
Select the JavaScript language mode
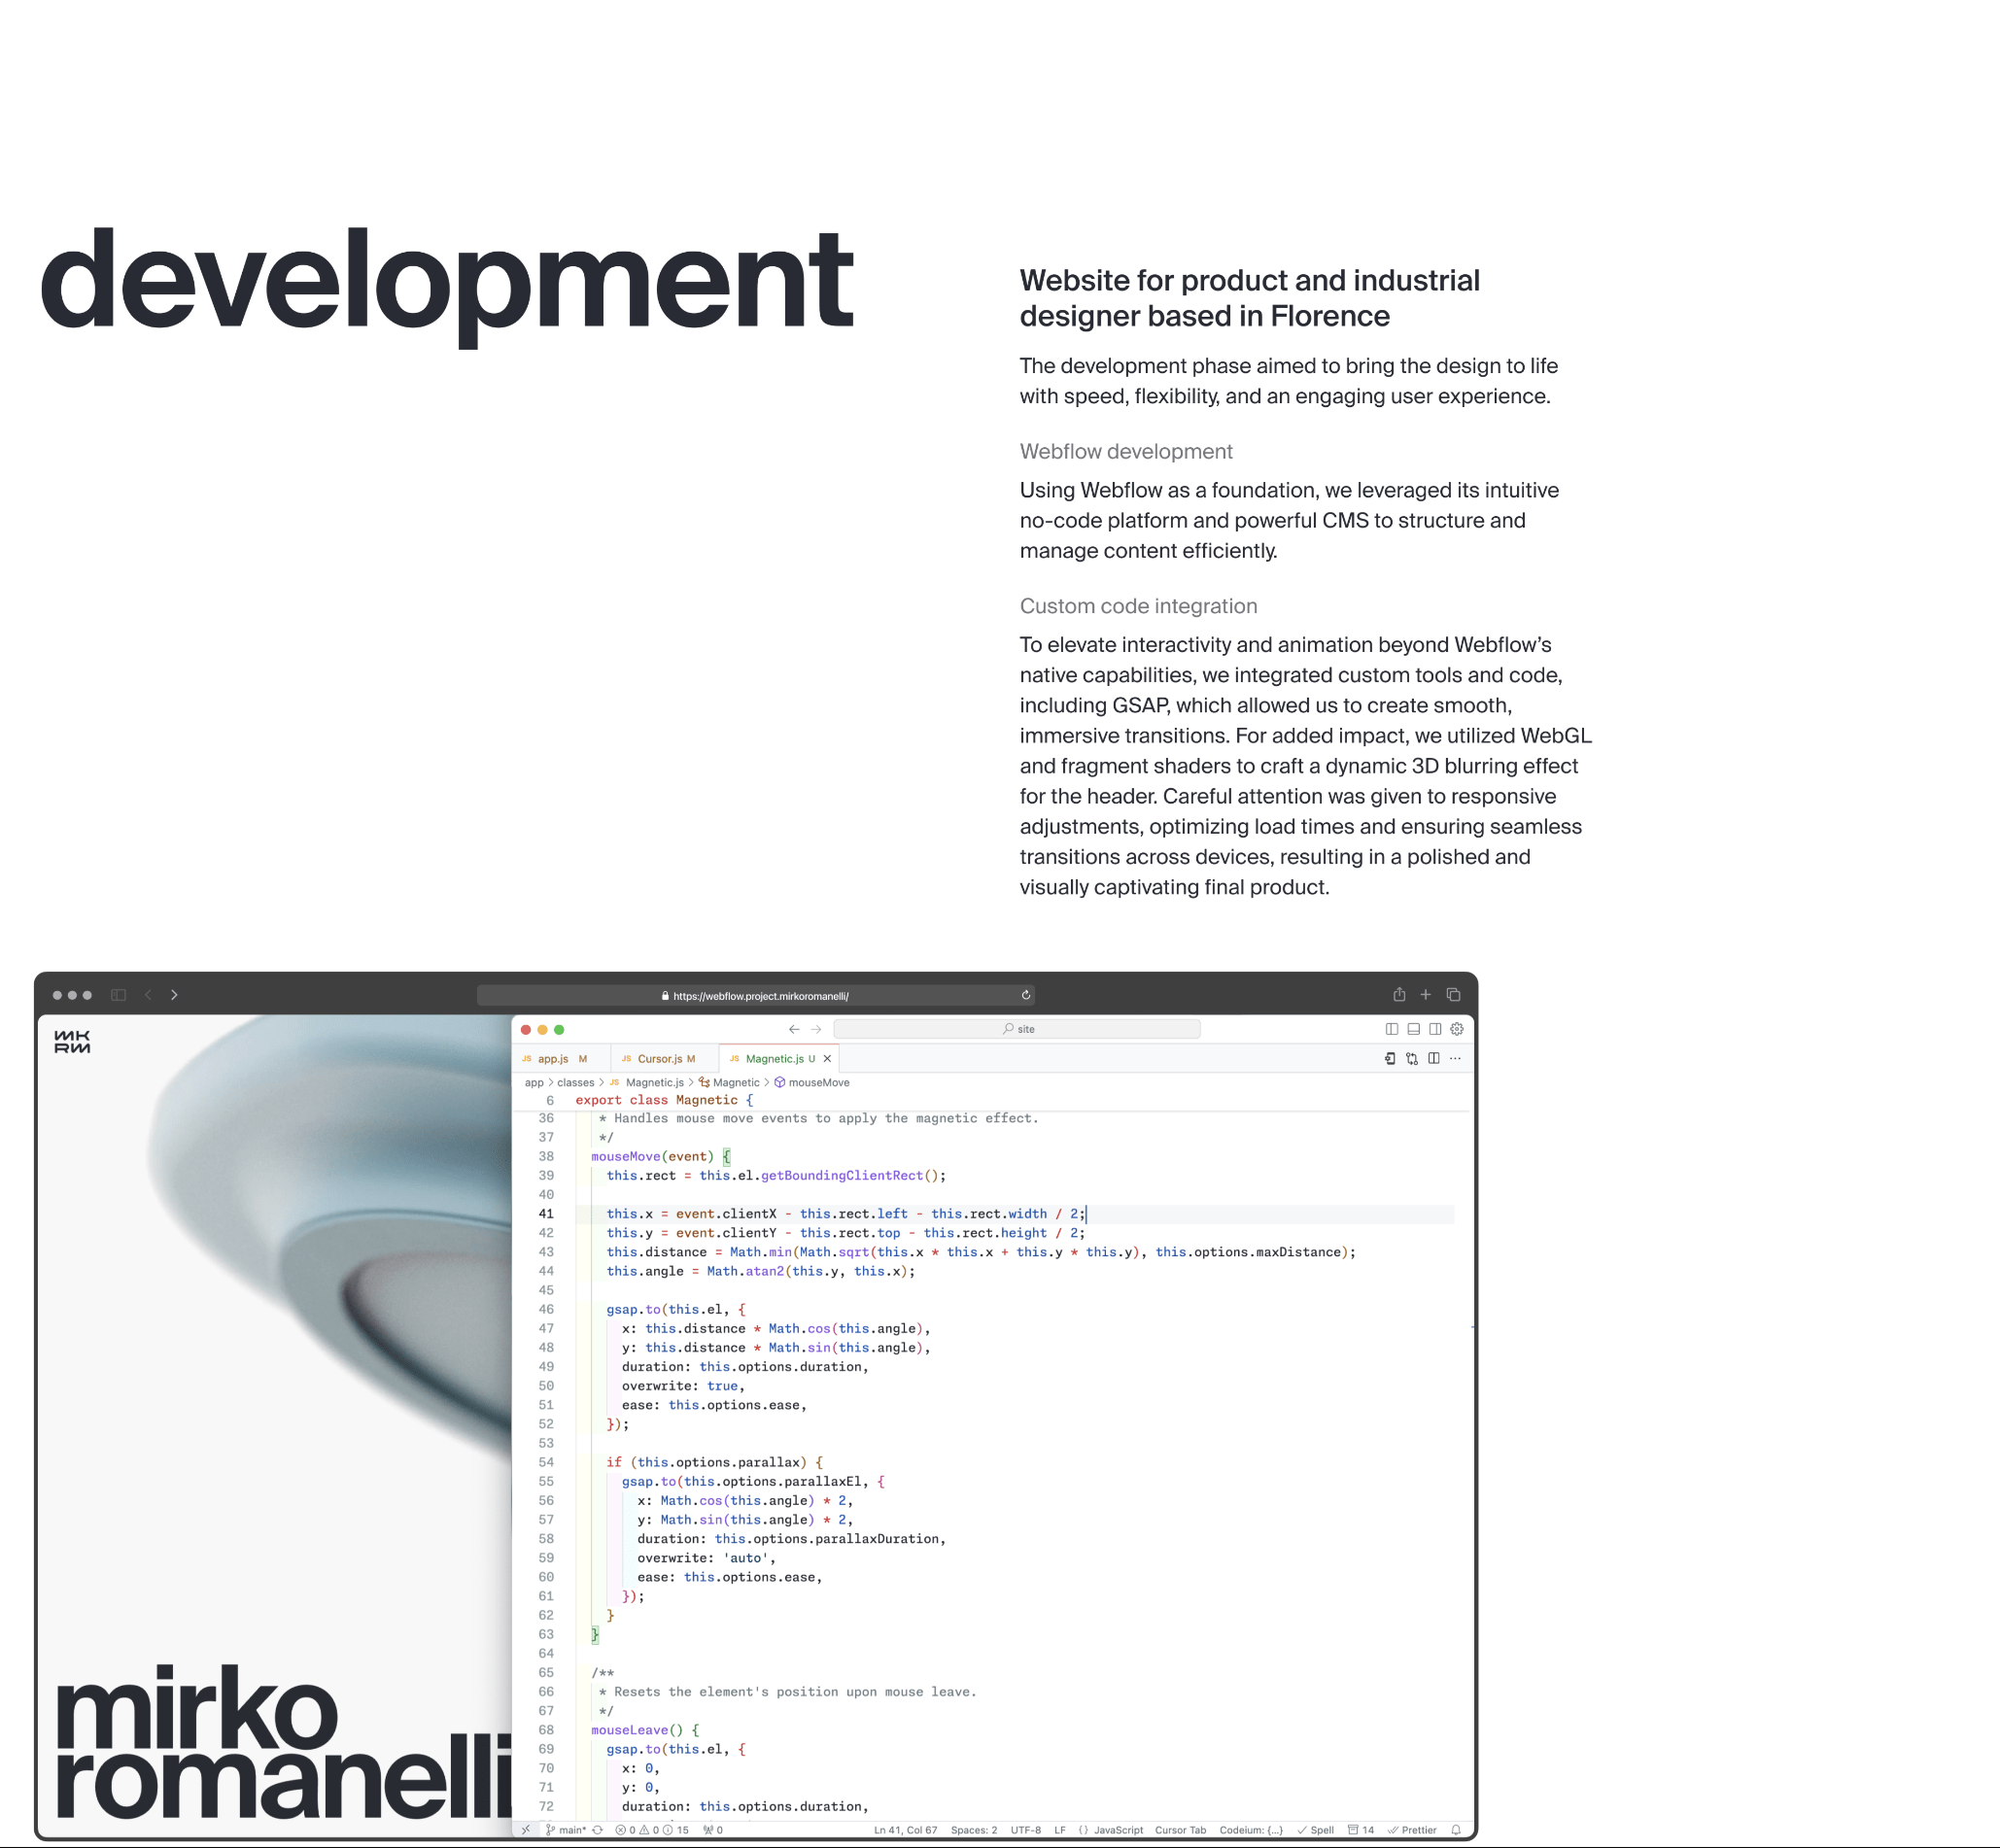pos(1117,1830)
